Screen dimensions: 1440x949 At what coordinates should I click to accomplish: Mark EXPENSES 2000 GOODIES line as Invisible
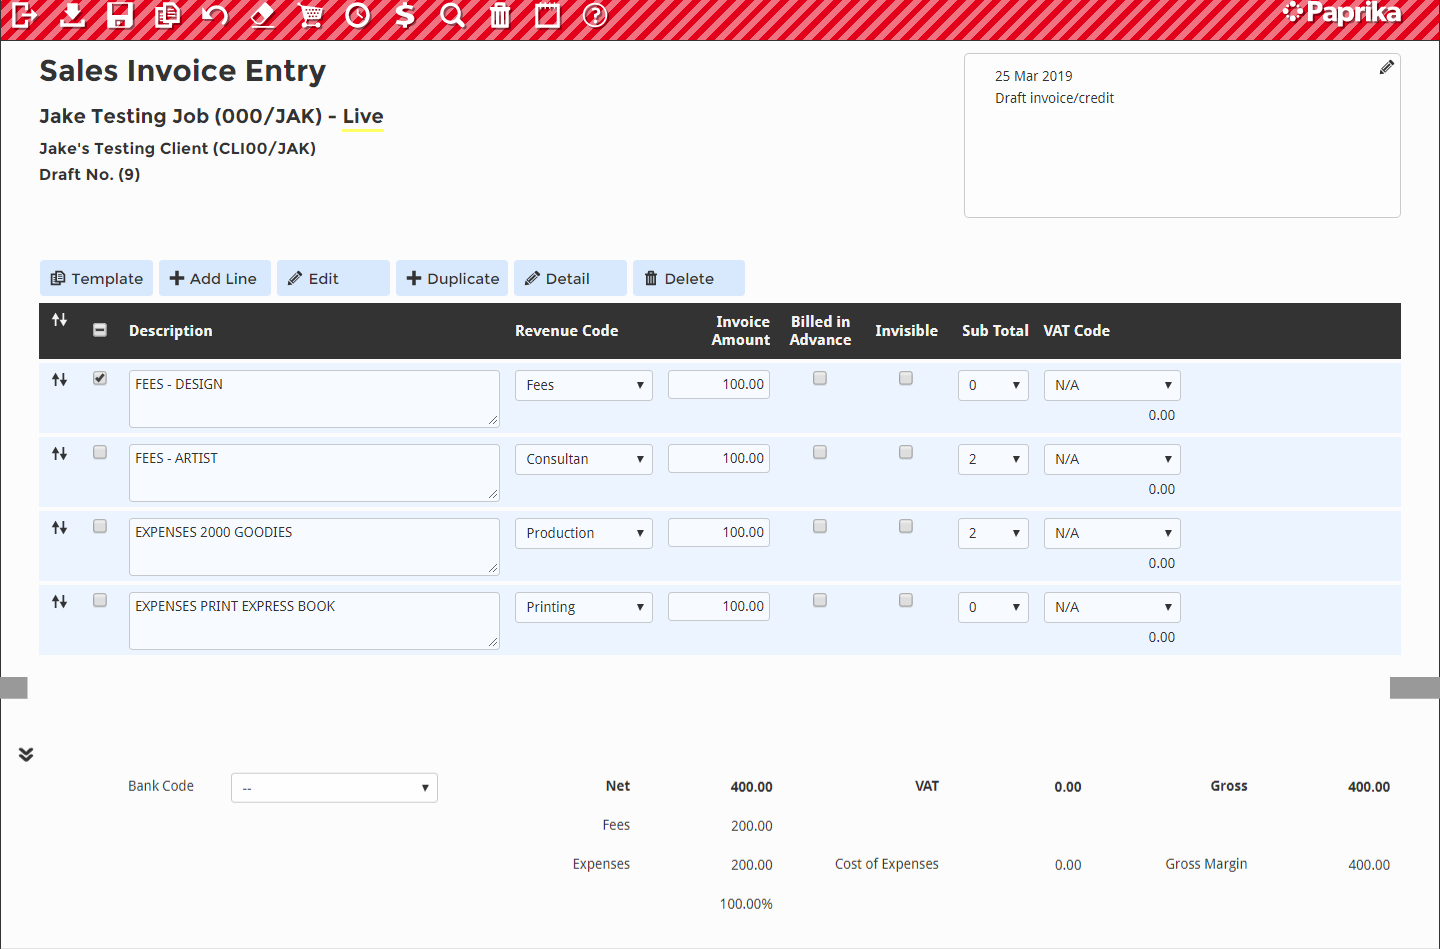(x=906, y=526)
